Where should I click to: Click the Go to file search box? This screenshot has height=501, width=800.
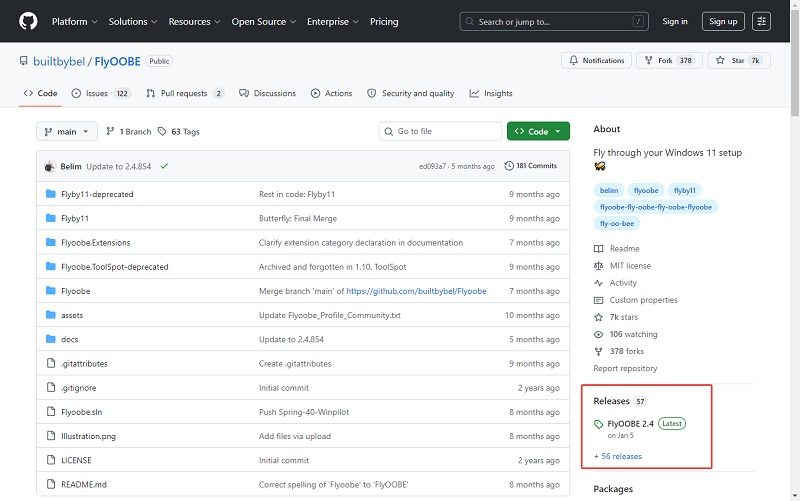pyautogui.click(x=440, y=131)
